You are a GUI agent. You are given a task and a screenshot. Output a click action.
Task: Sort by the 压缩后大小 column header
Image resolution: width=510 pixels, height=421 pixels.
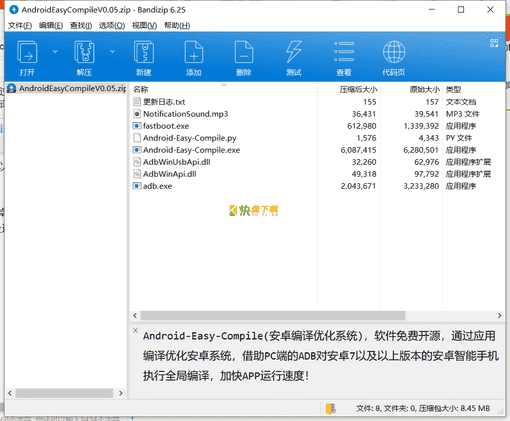point(358,89)
